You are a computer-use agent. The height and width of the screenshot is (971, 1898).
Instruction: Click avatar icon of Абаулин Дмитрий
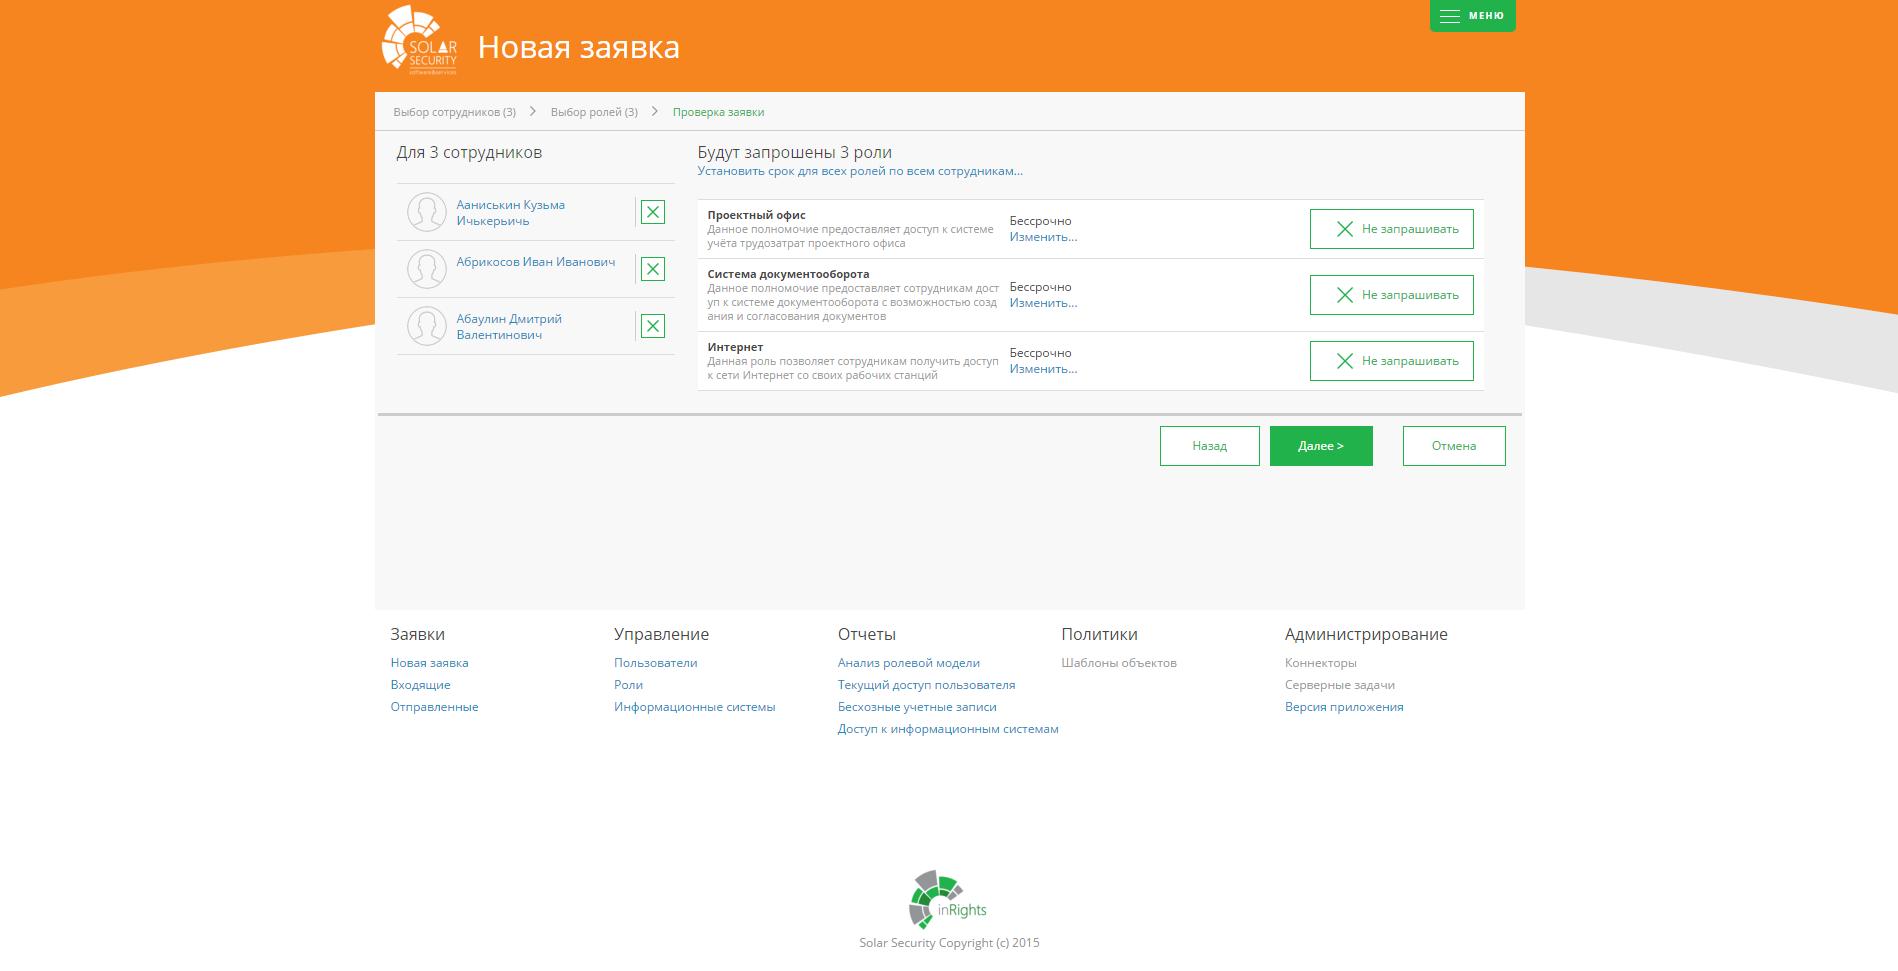(x=427, y=326)
